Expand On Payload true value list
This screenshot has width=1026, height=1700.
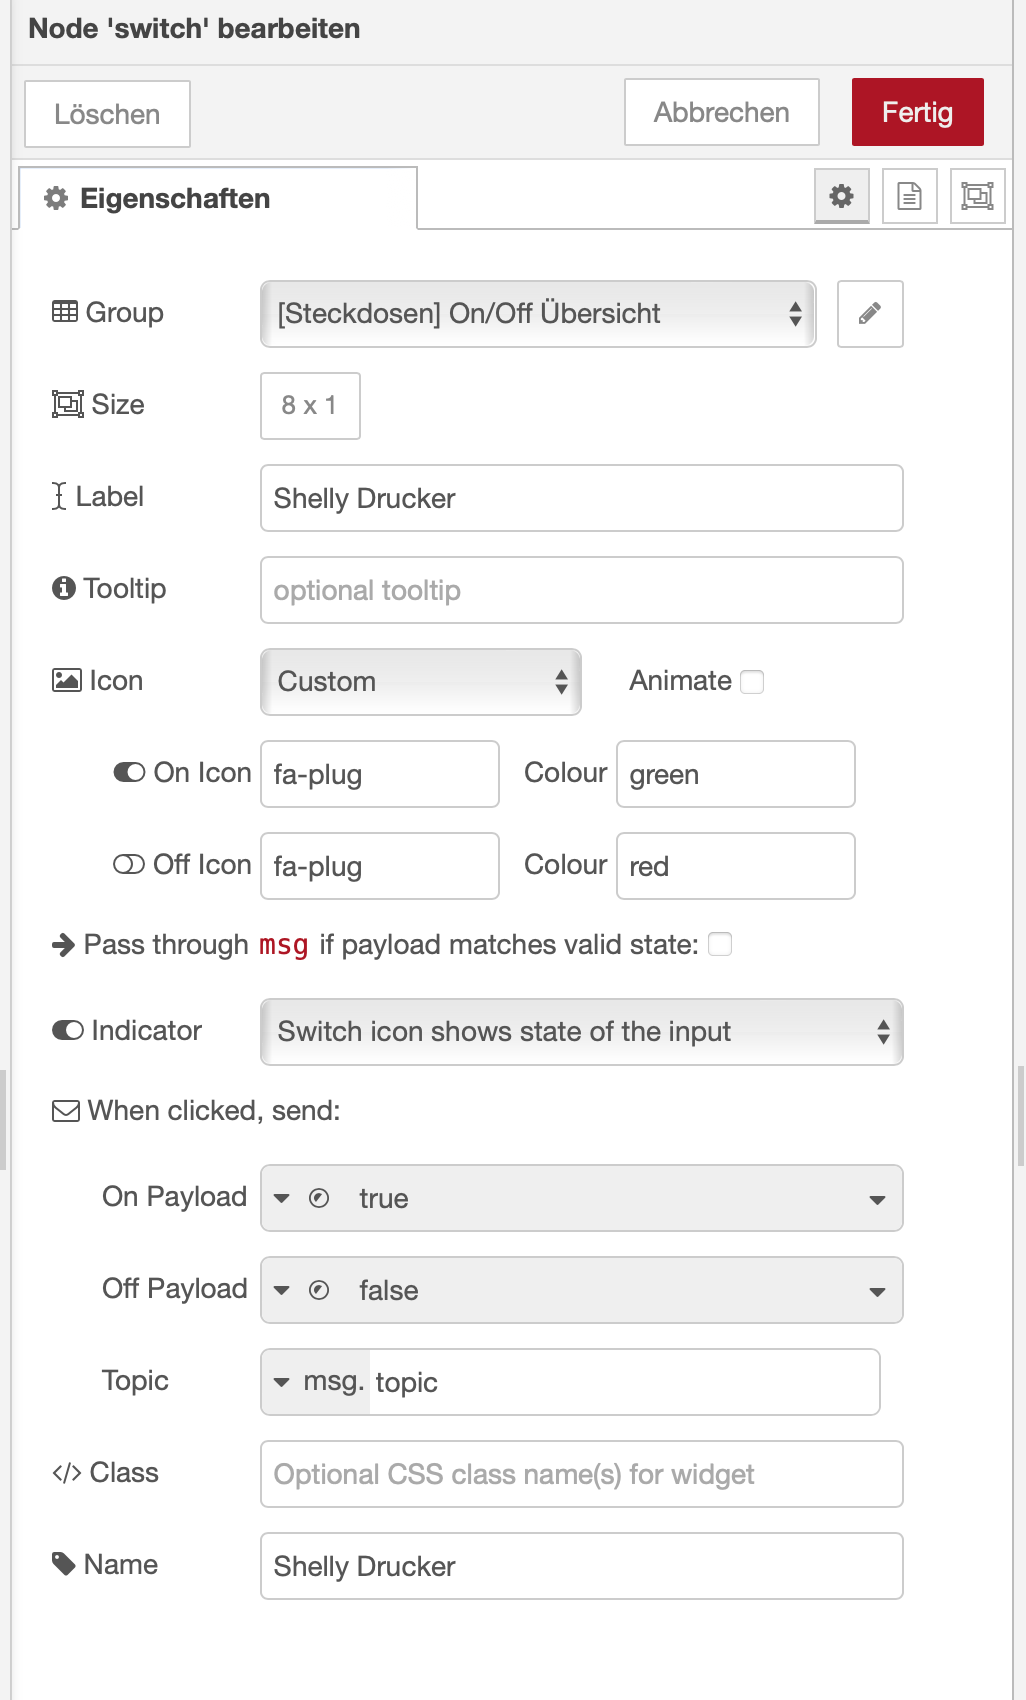[877, 1198]
